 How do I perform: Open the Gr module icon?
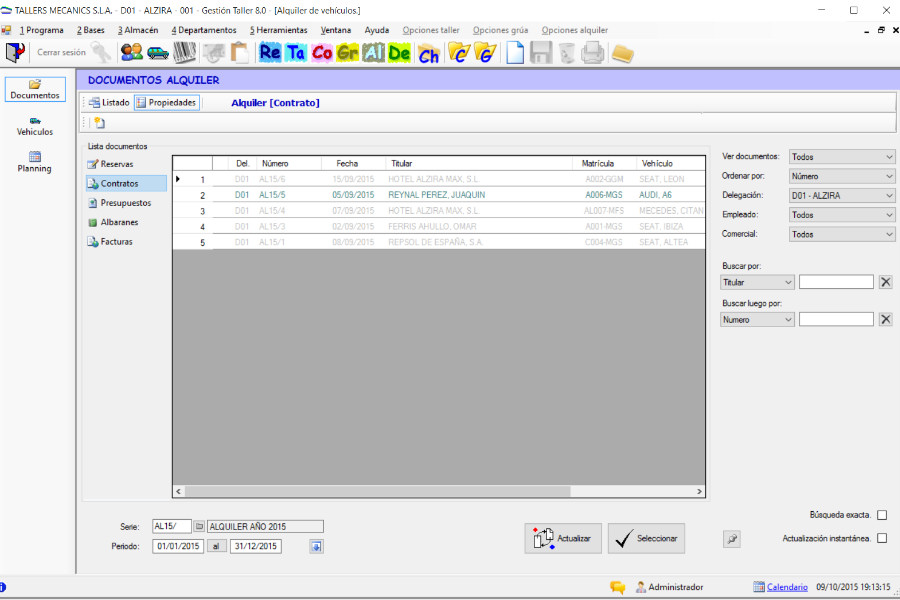pyautogui.click(x=348, y=53)
